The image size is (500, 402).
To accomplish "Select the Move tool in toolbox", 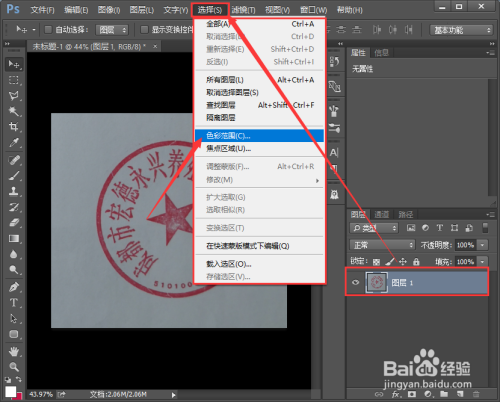I will [x=14, y=64].
